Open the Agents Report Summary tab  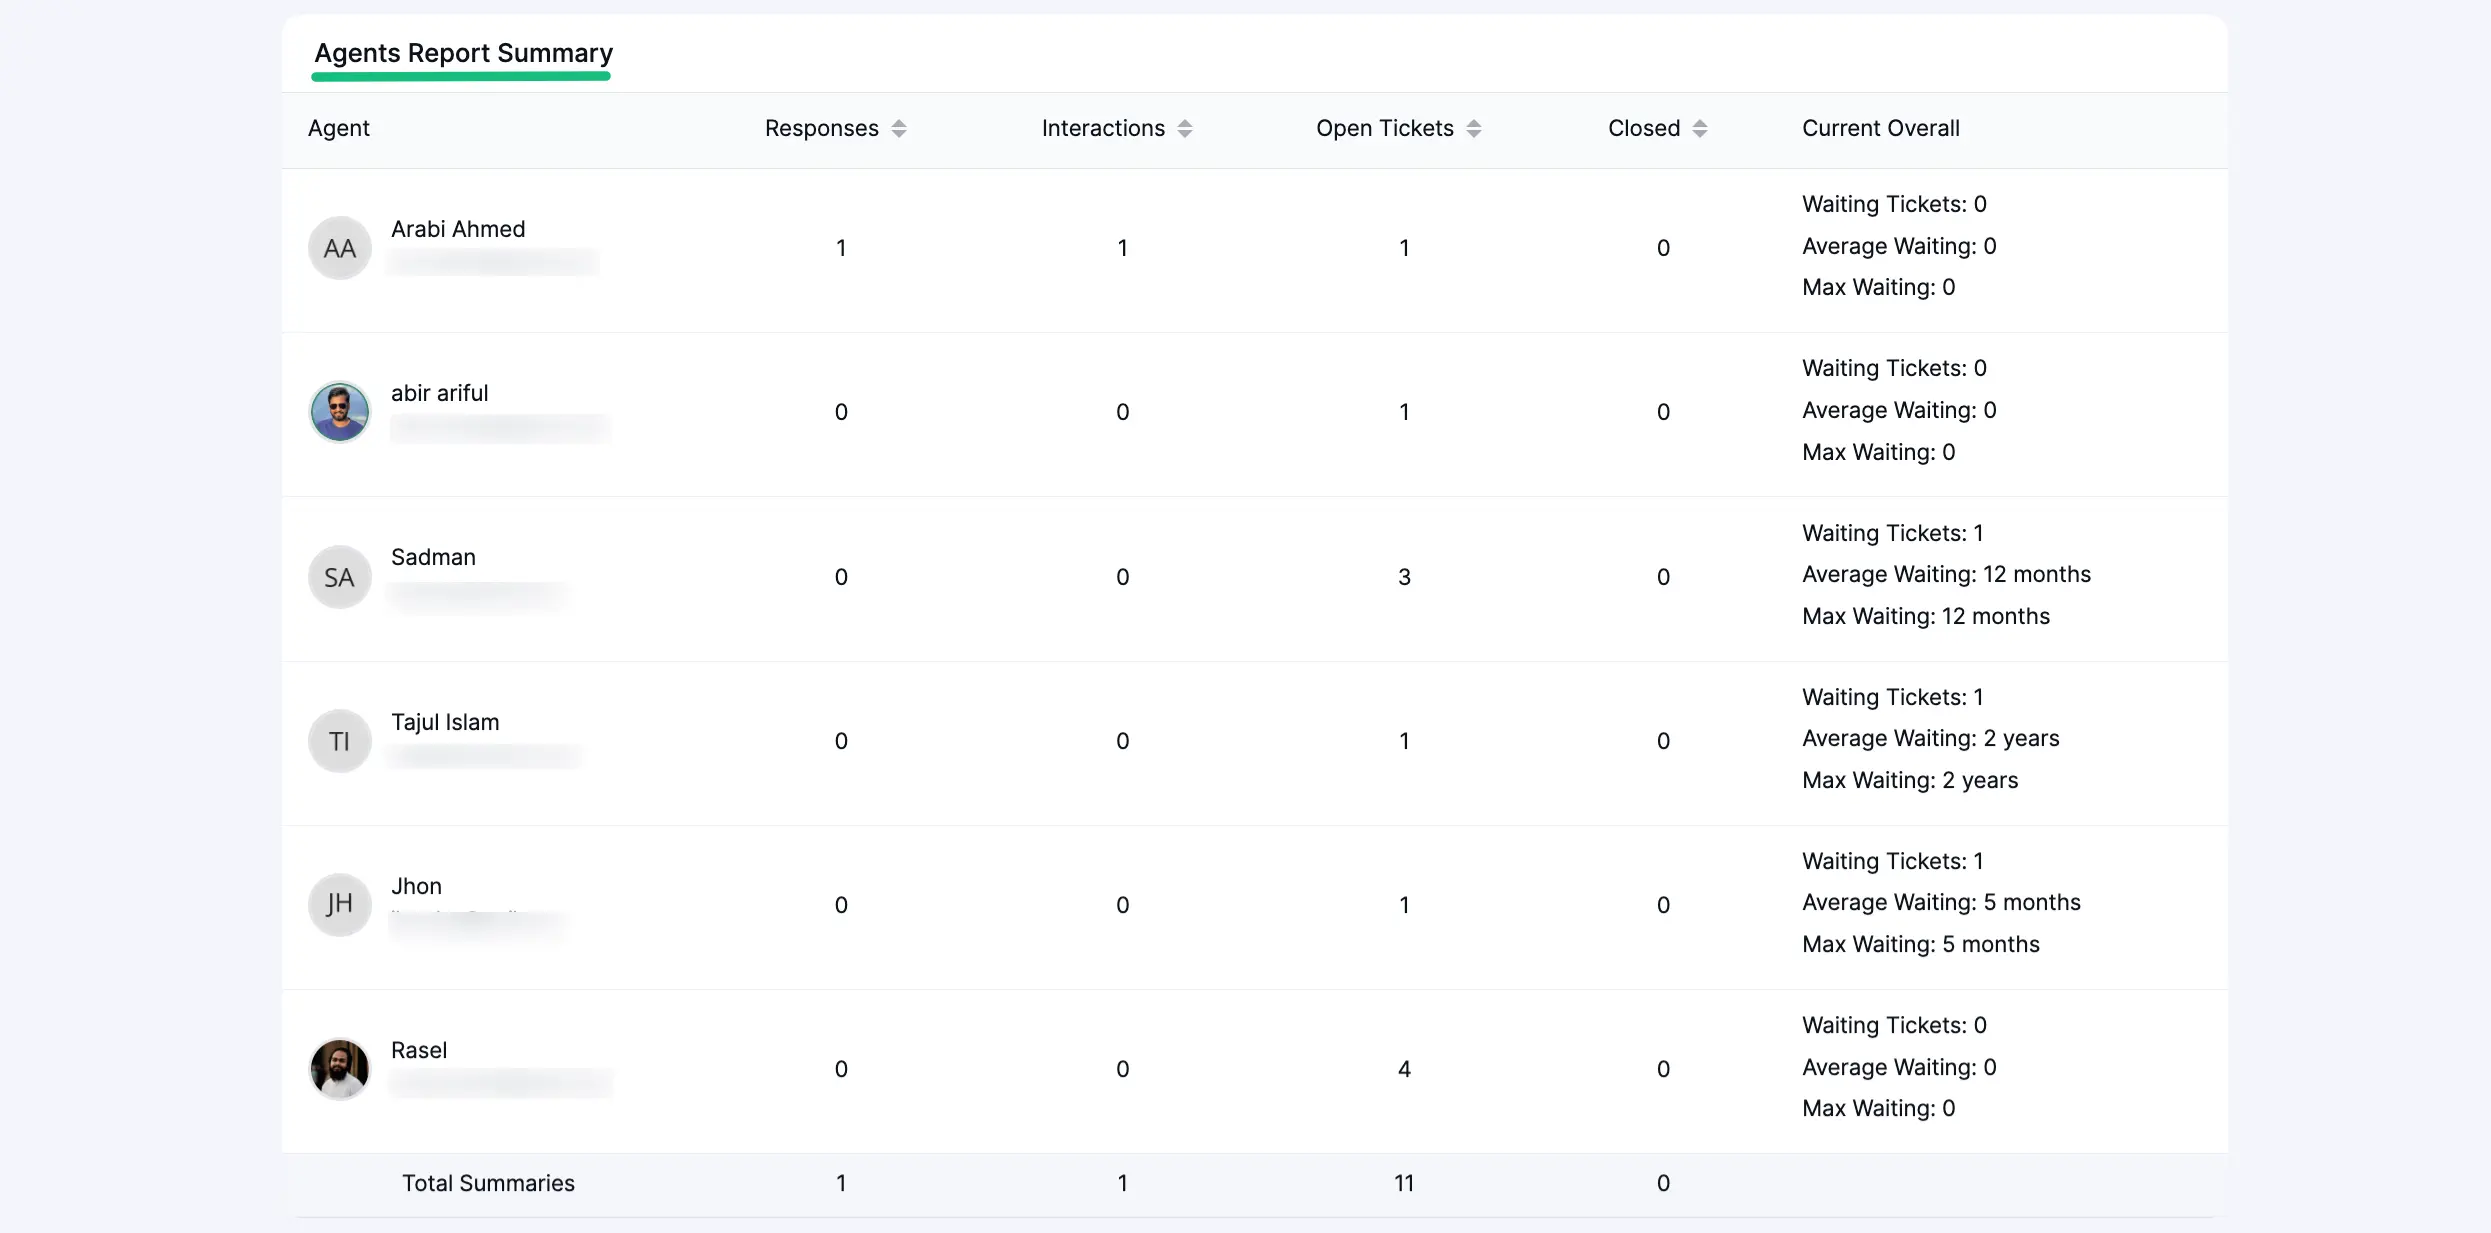pos(463,53)
